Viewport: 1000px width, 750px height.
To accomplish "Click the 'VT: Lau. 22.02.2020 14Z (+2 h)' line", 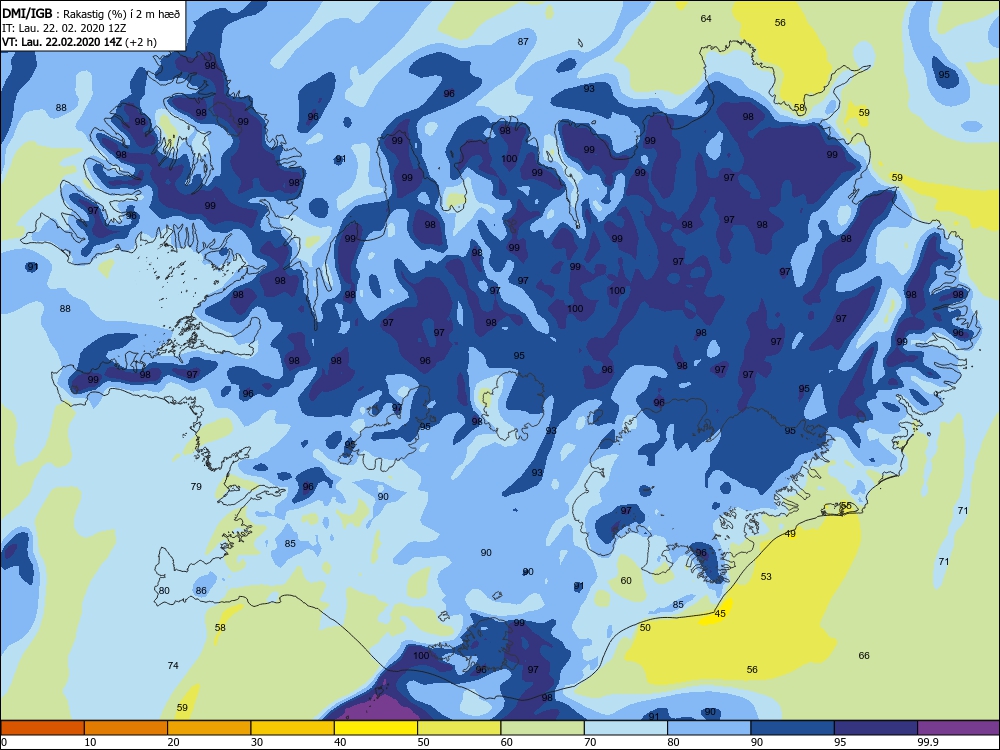I will click(79, 42).
